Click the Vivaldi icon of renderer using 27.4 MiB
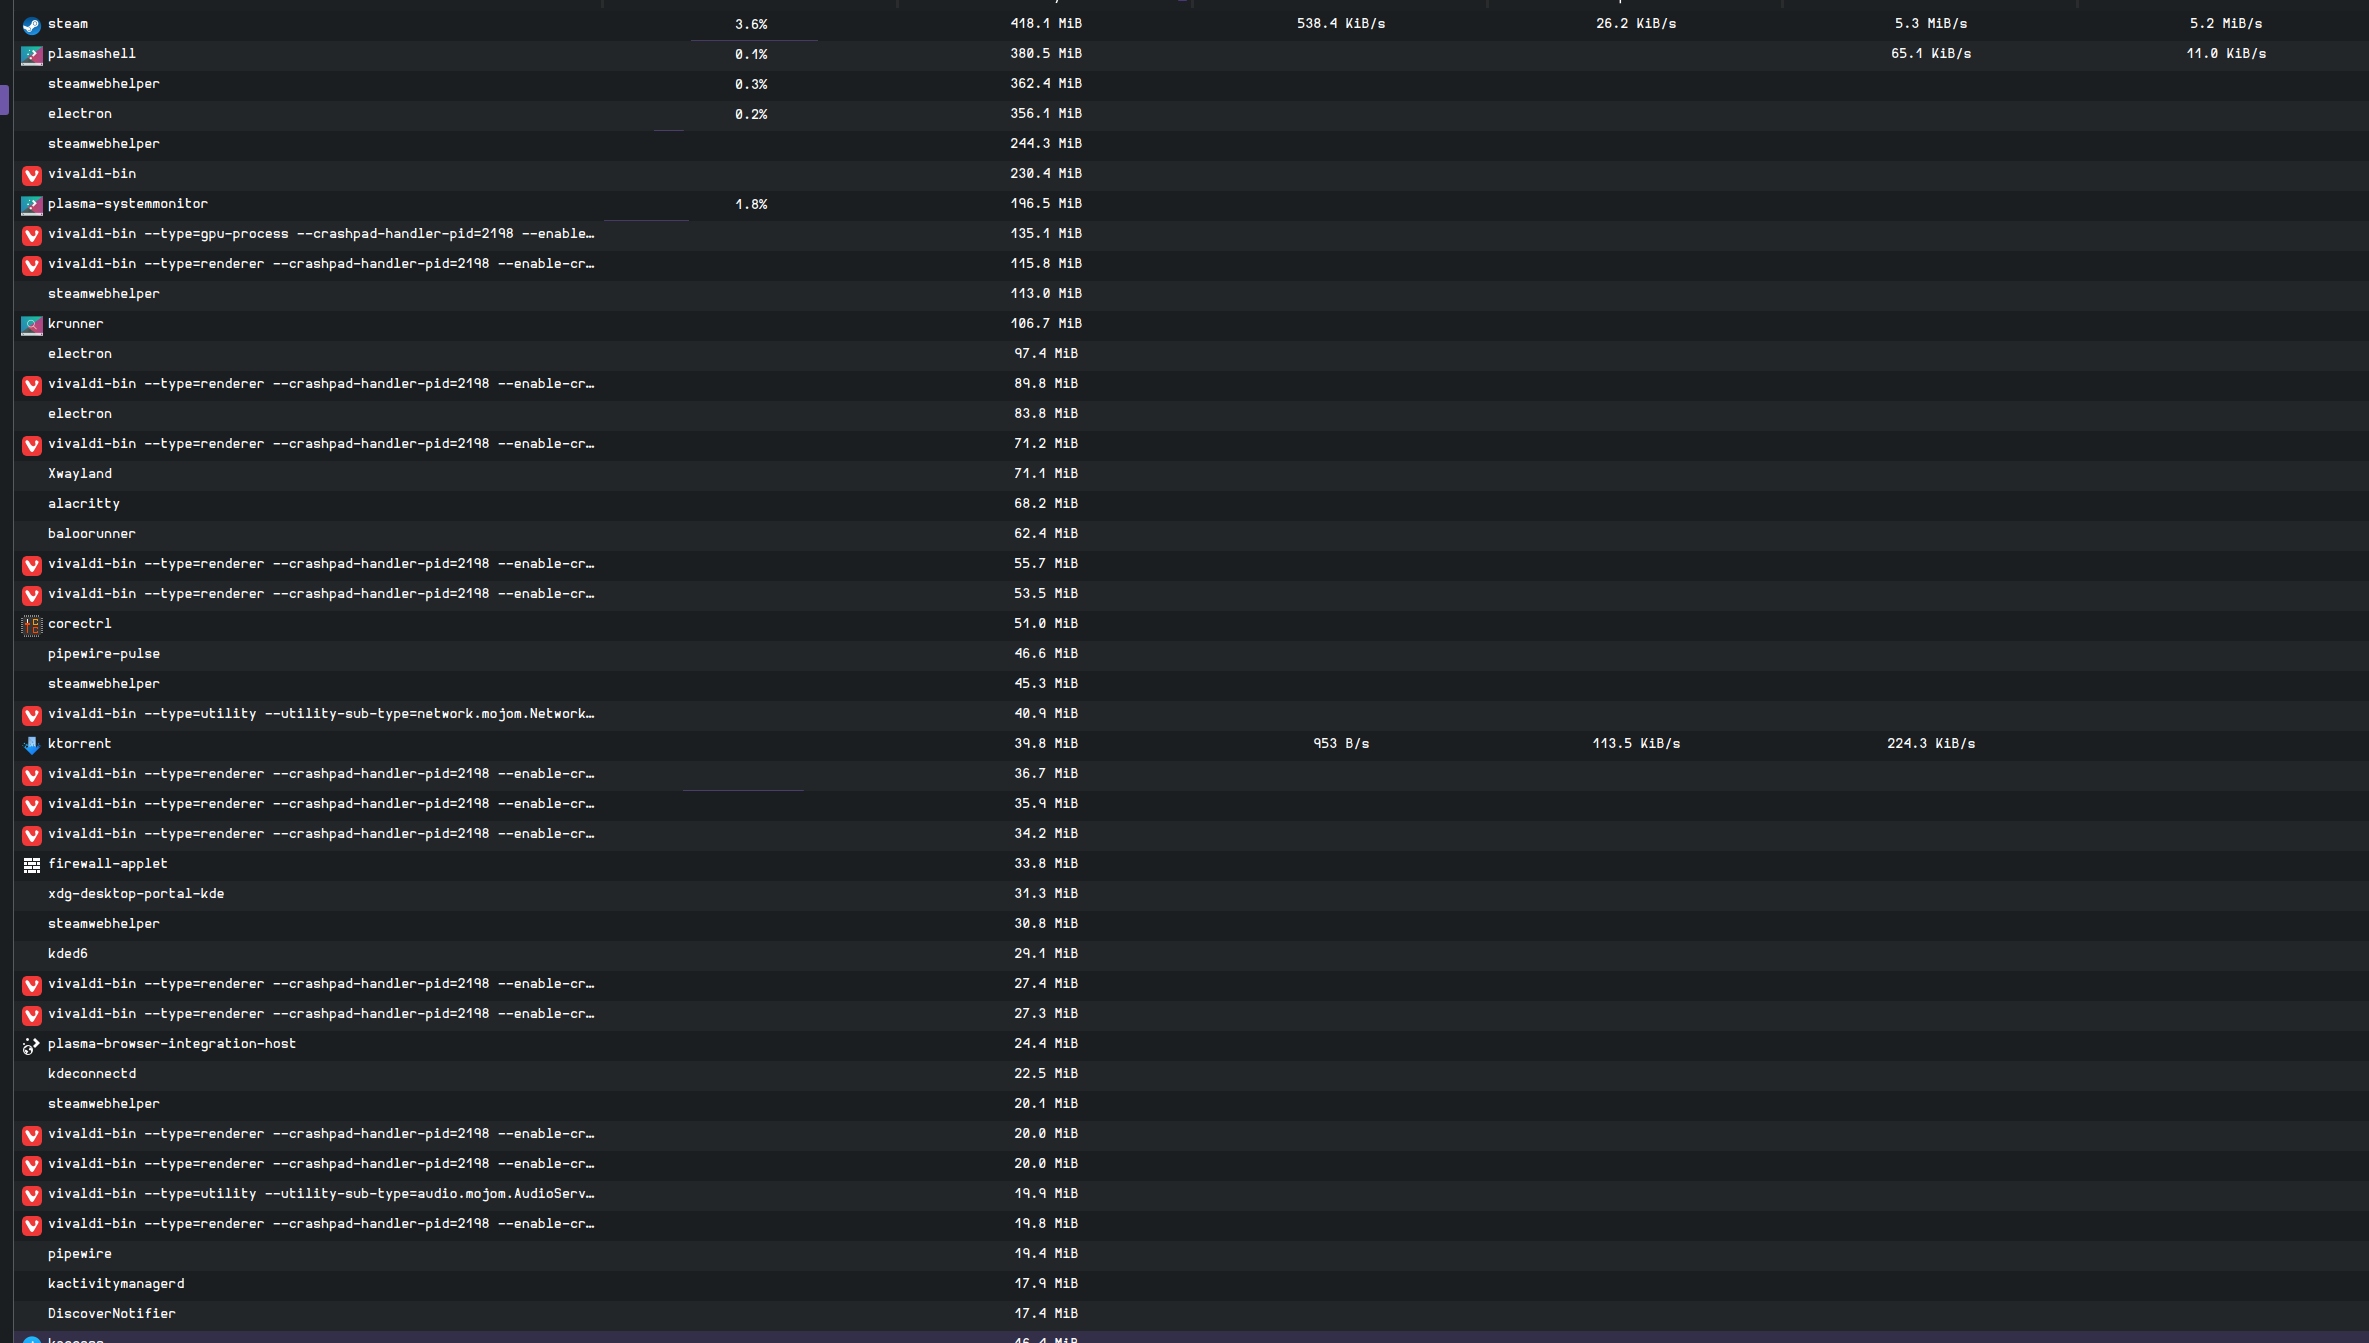Viewport: 2369px width, 1343px height. [x=32, y=985]
